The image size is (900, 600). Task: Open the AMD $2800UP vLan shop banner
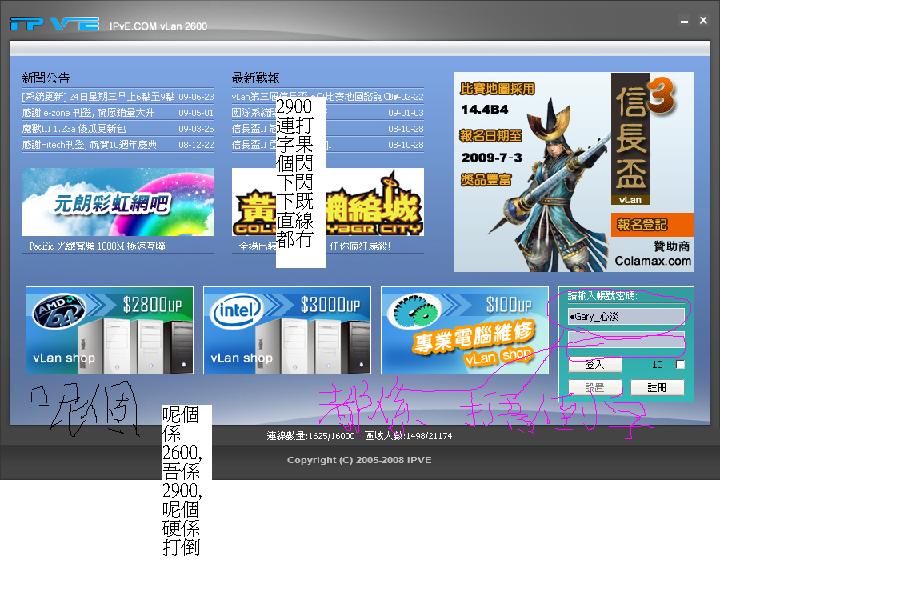pyautogui.click(x=110, y=330)
